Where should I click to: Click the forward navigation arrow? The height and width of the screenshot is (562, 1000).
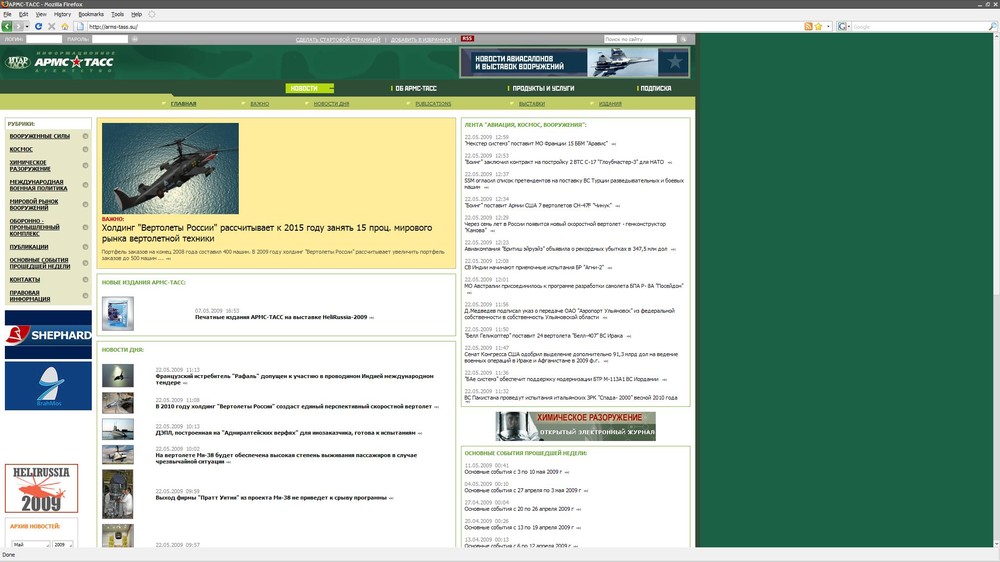point(18,26)
